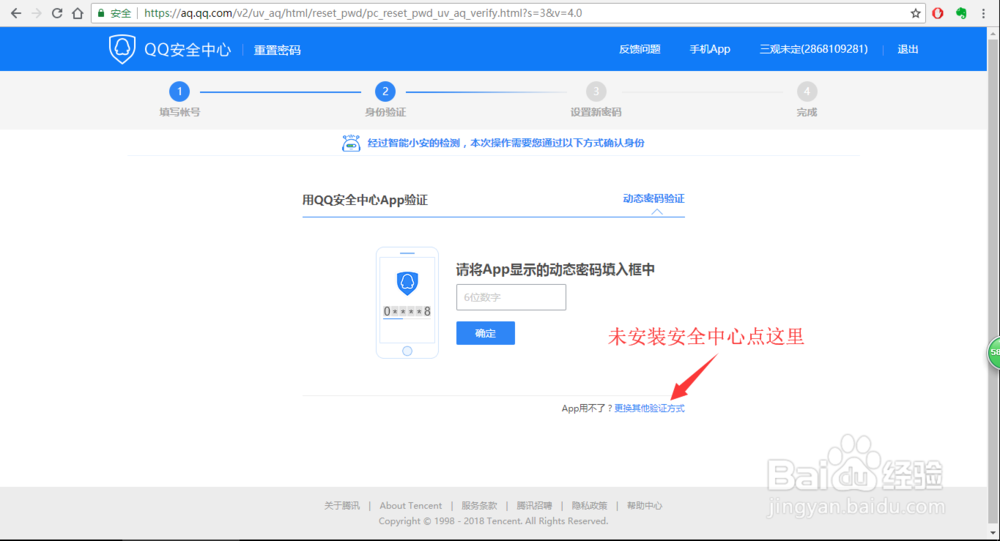Viewport: 1000px width, 541px height.
Task: Open the browser home page icon
Action: point(77,13)
